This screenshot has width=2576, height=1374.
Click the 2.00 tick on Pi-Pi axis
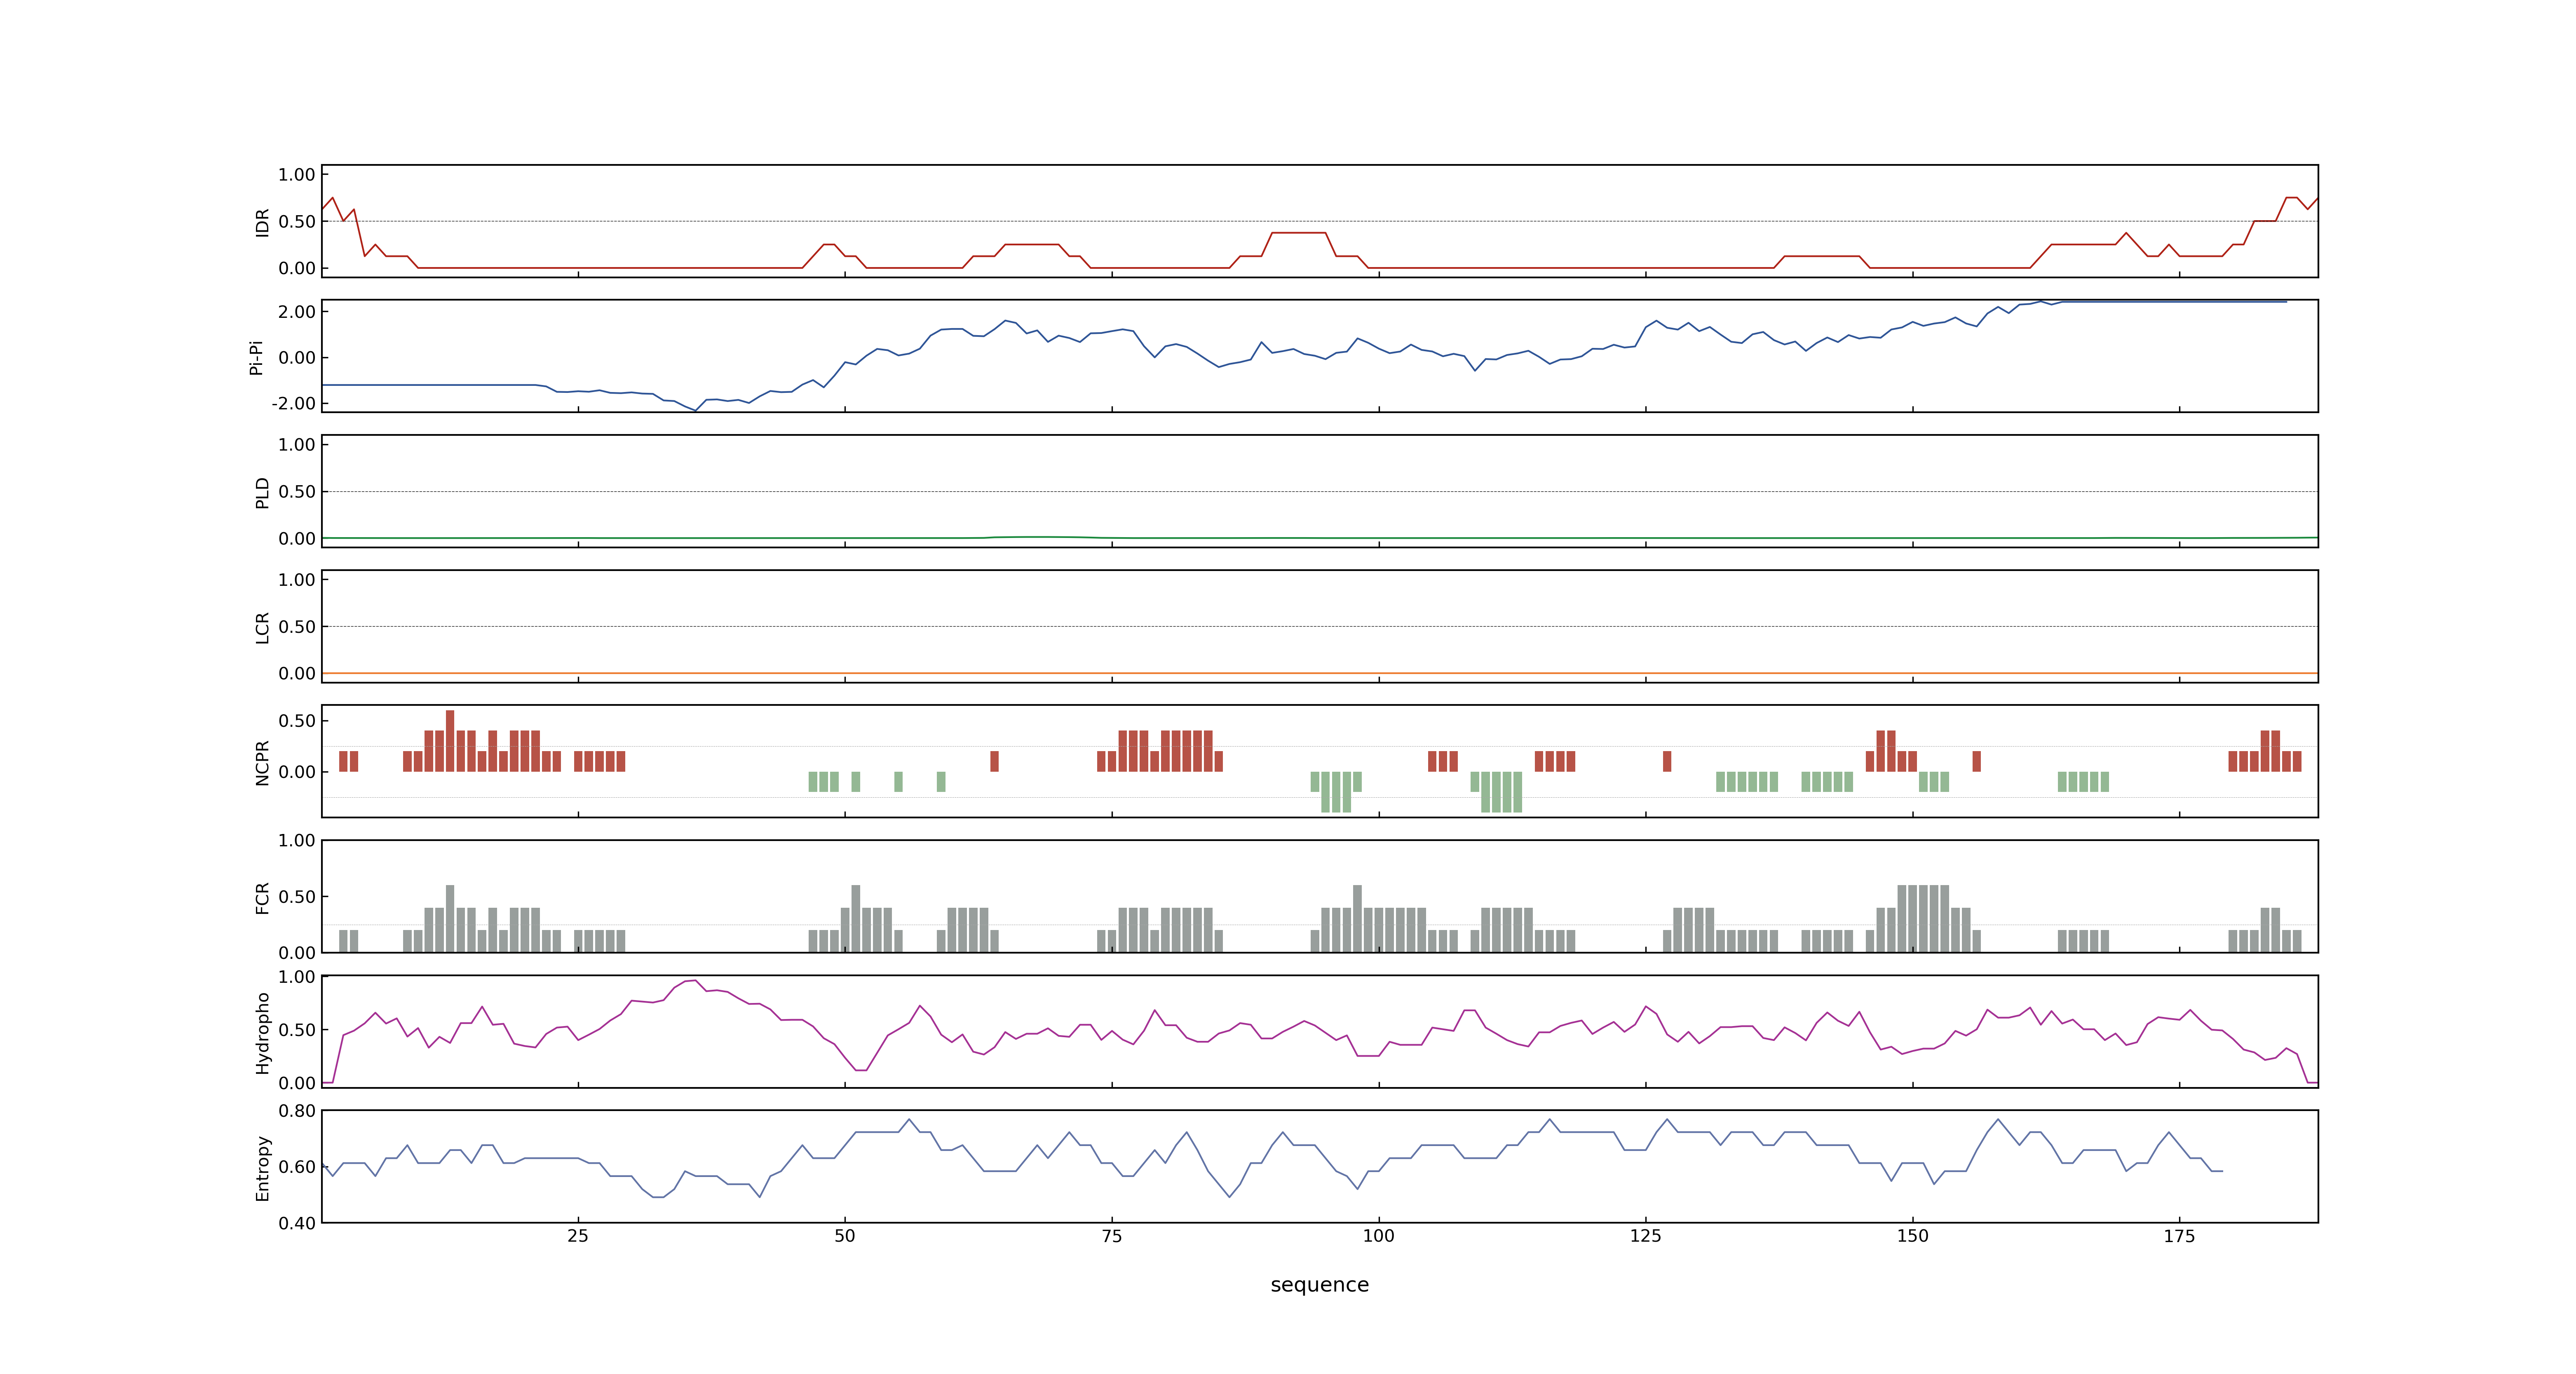pos(297,312)
